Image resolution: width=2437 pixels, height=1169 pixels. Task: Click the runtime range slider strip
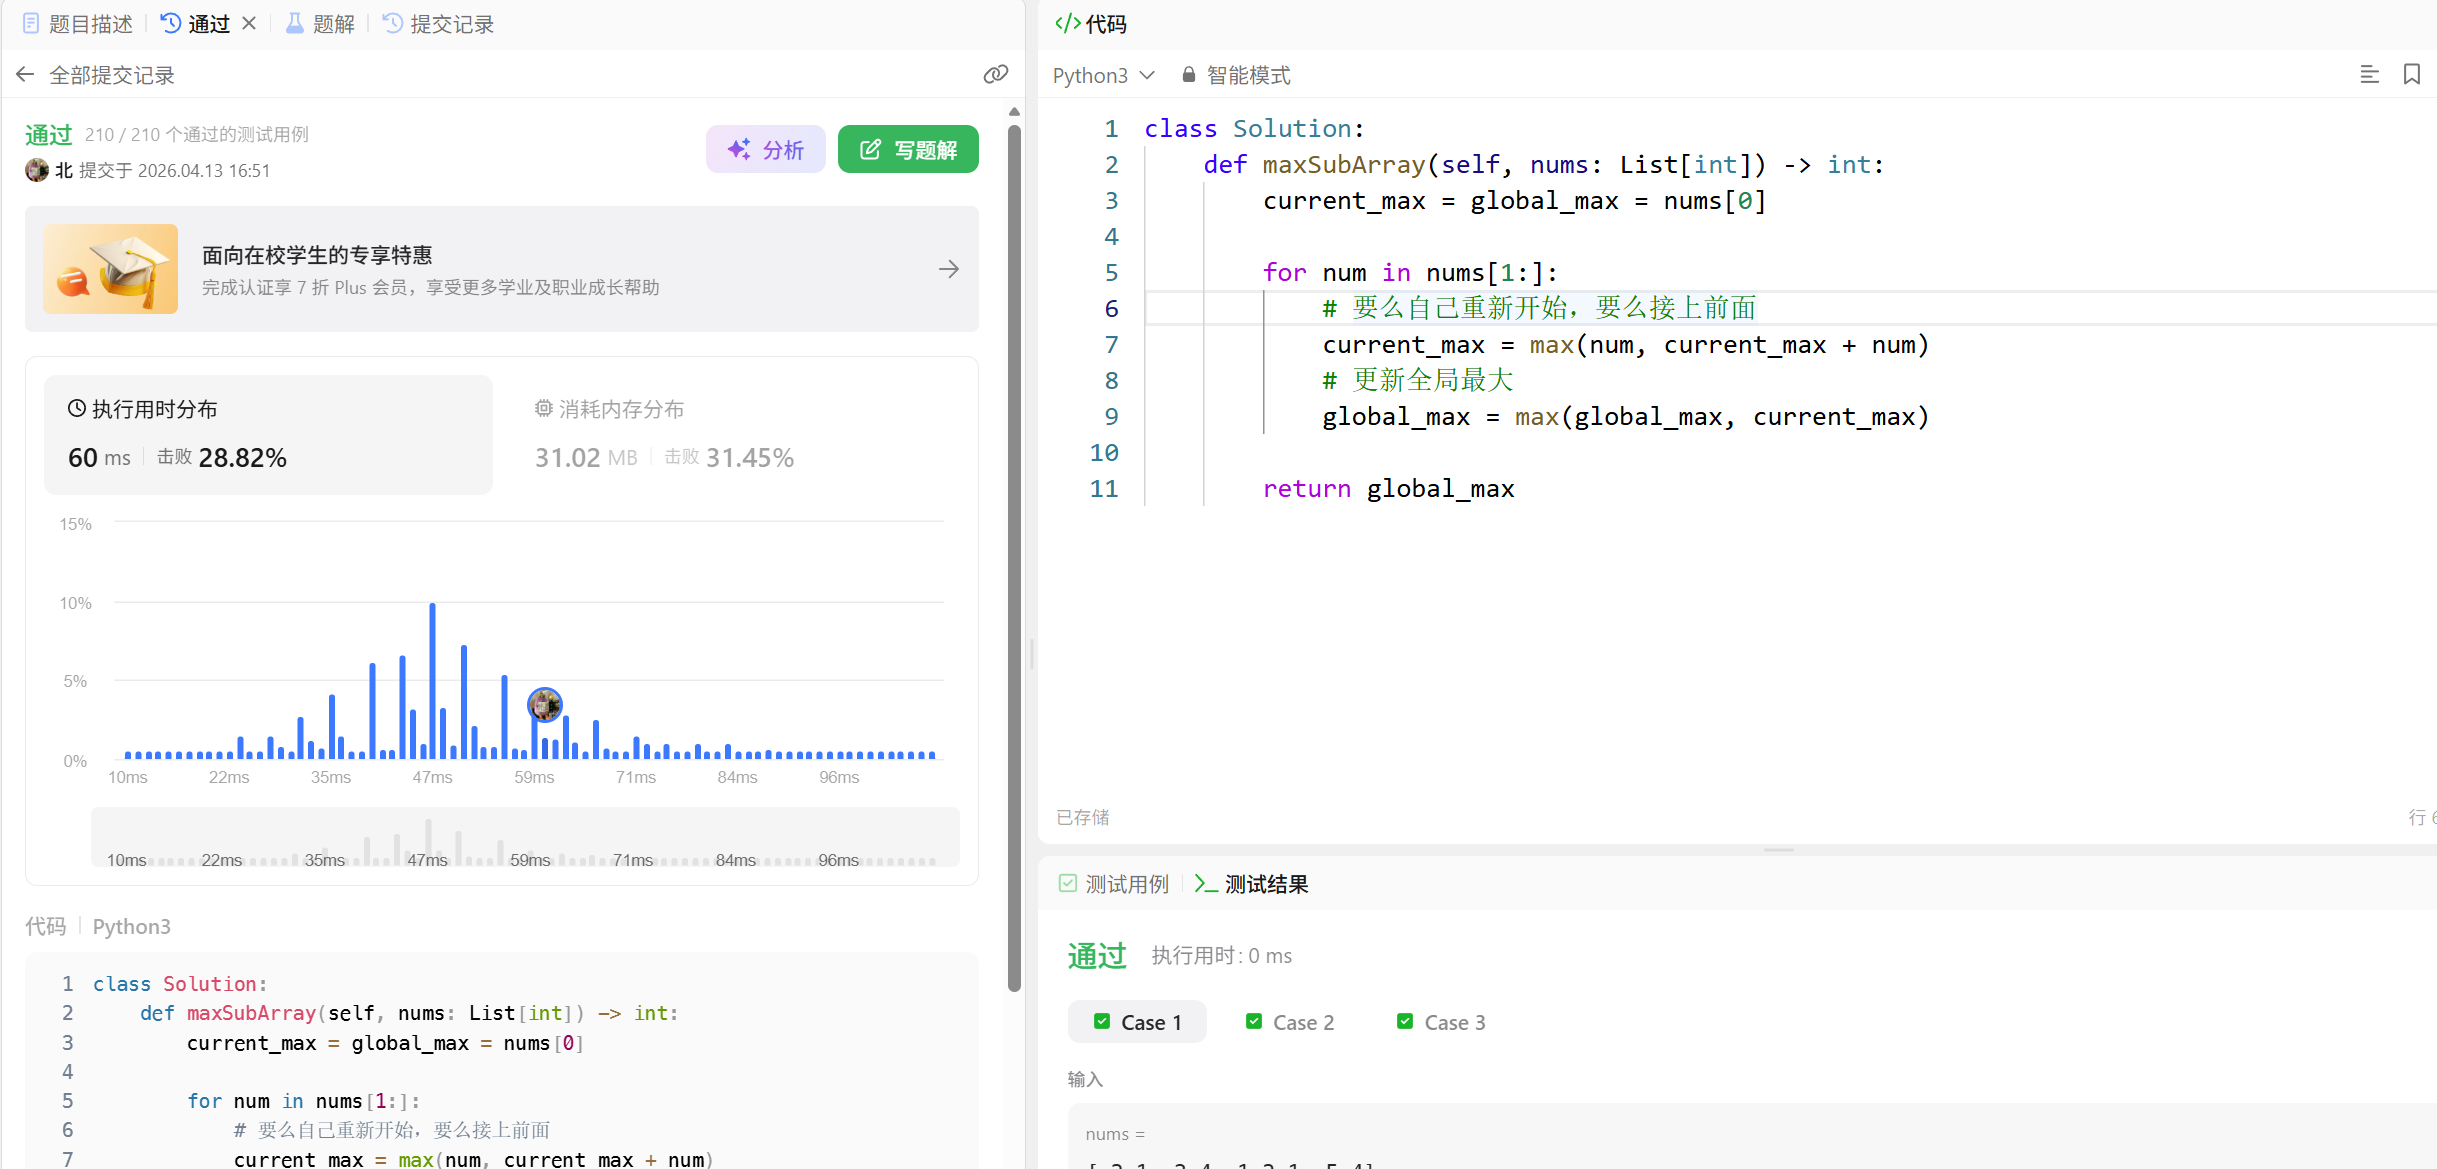tap(525, 838)
